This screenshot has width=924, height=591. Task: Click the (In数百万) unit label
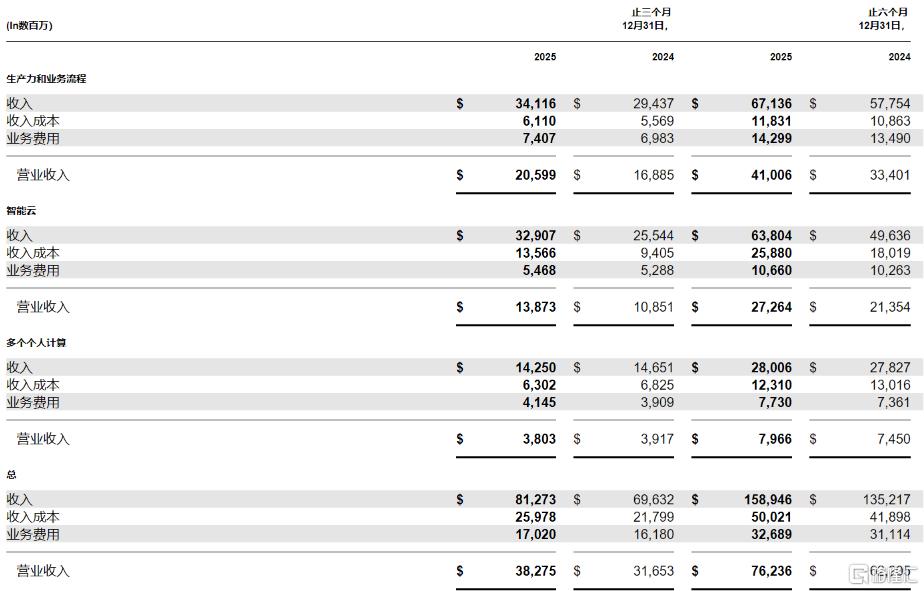(x=29, y=25)
